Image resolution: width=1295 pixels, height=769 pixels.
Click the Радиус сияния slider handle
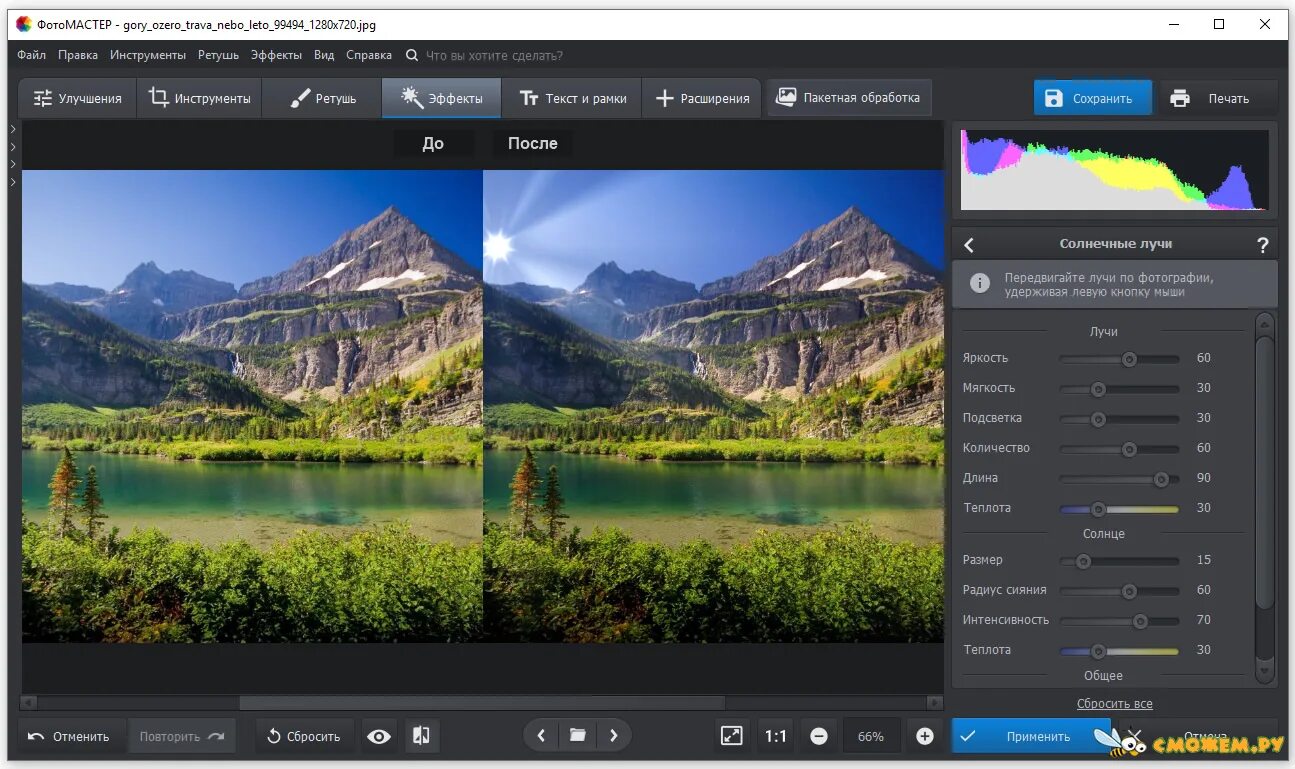point(1129,590)
